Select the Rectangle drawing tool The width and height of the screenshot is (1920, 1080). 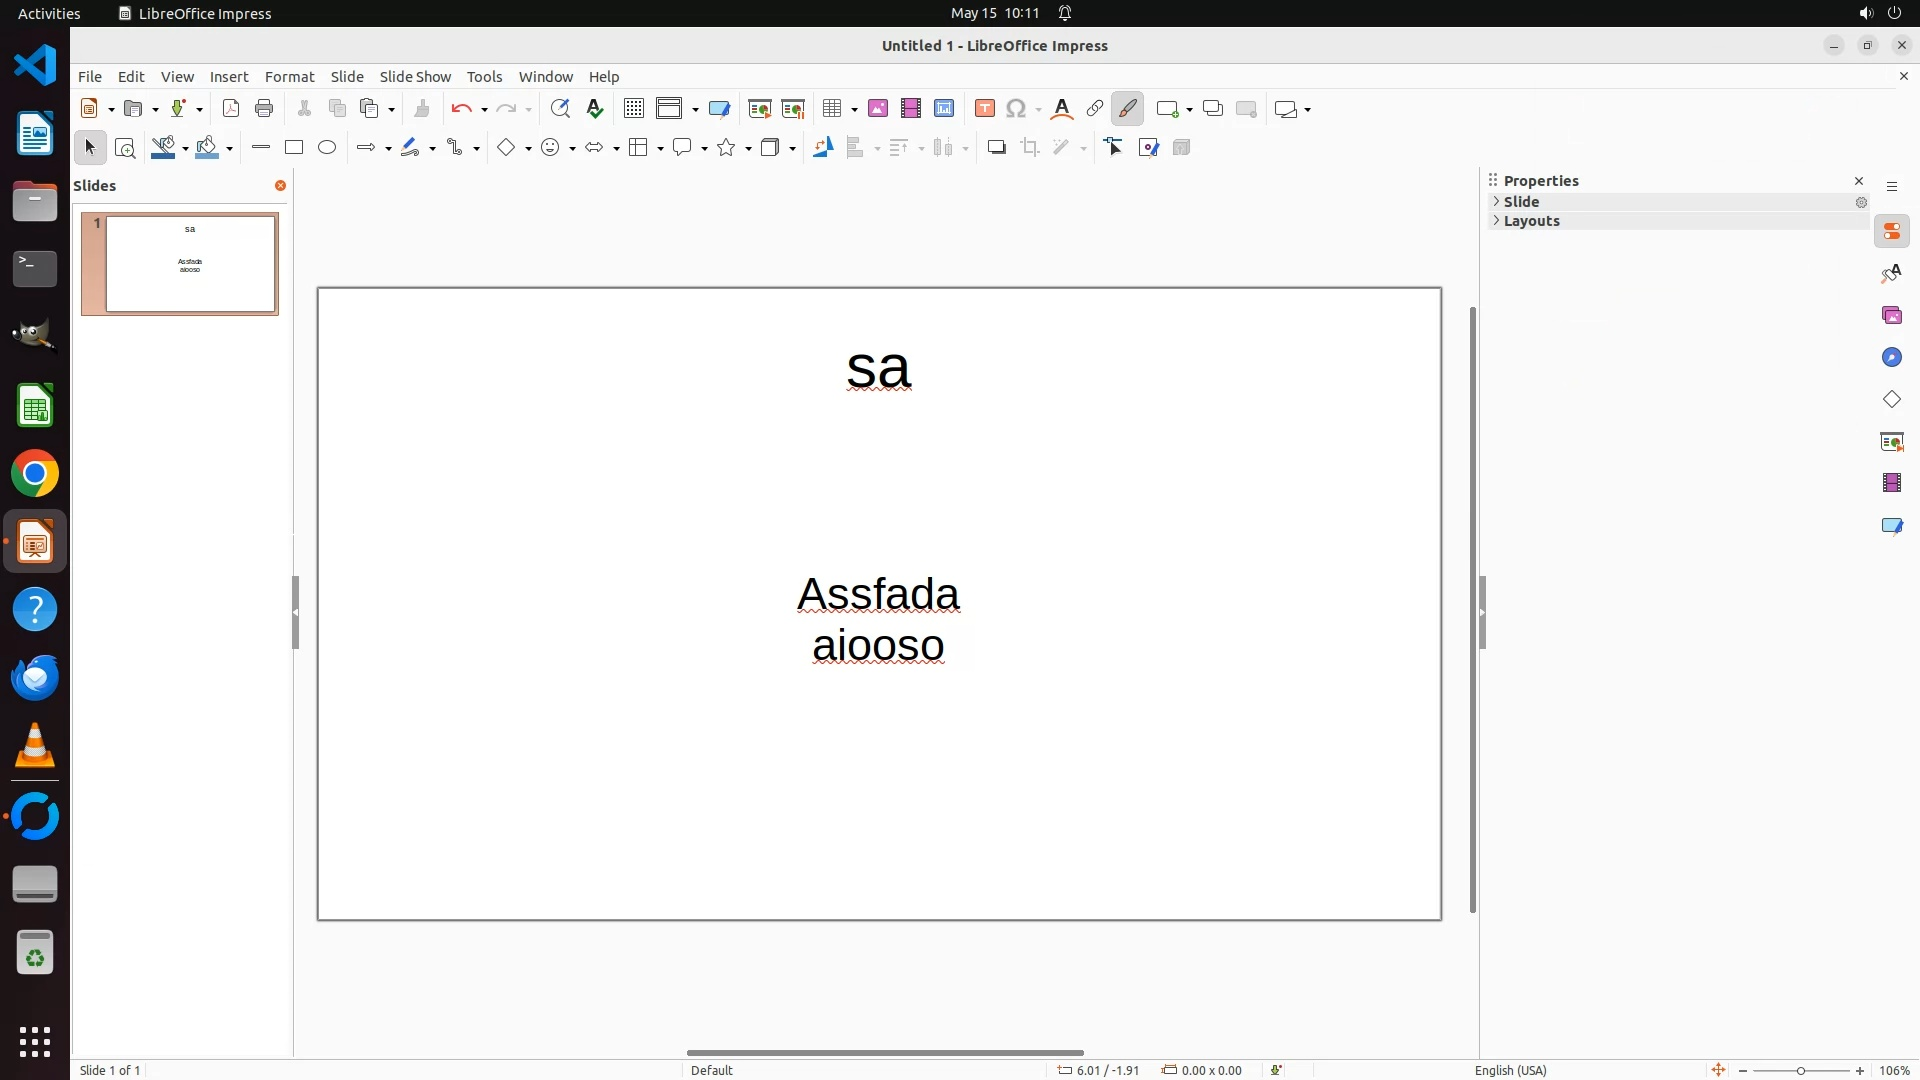tap(294, 148)
